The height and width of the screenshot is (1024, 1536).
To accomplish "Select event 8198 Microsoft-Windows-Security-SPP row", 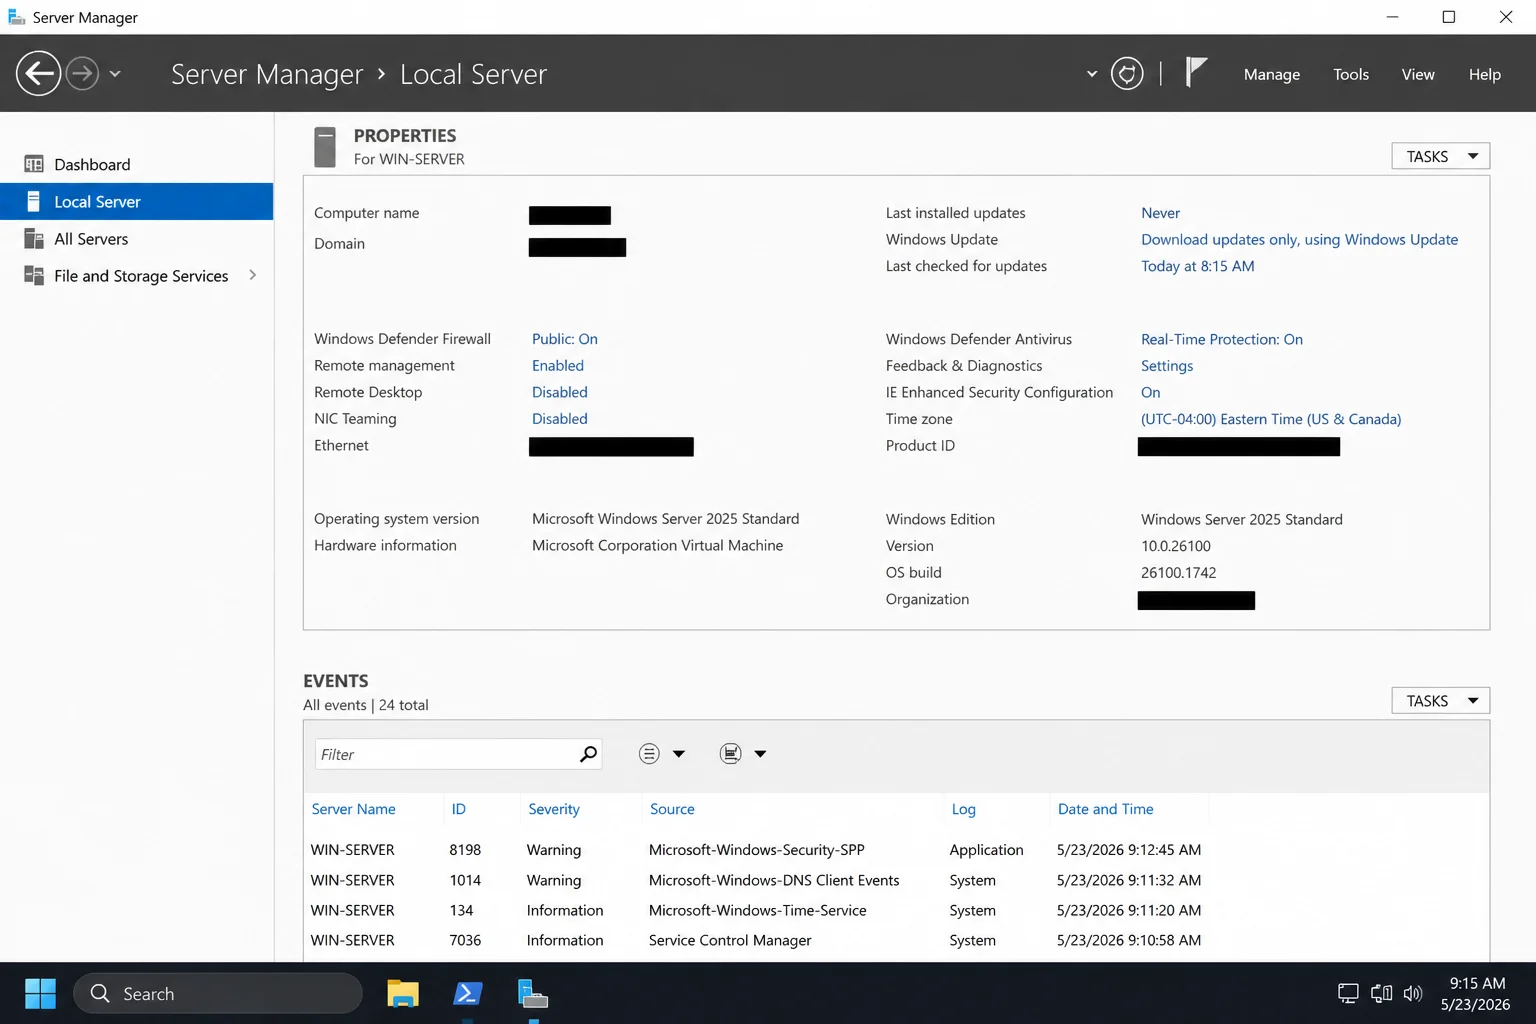I will click(x=896, y=850).
